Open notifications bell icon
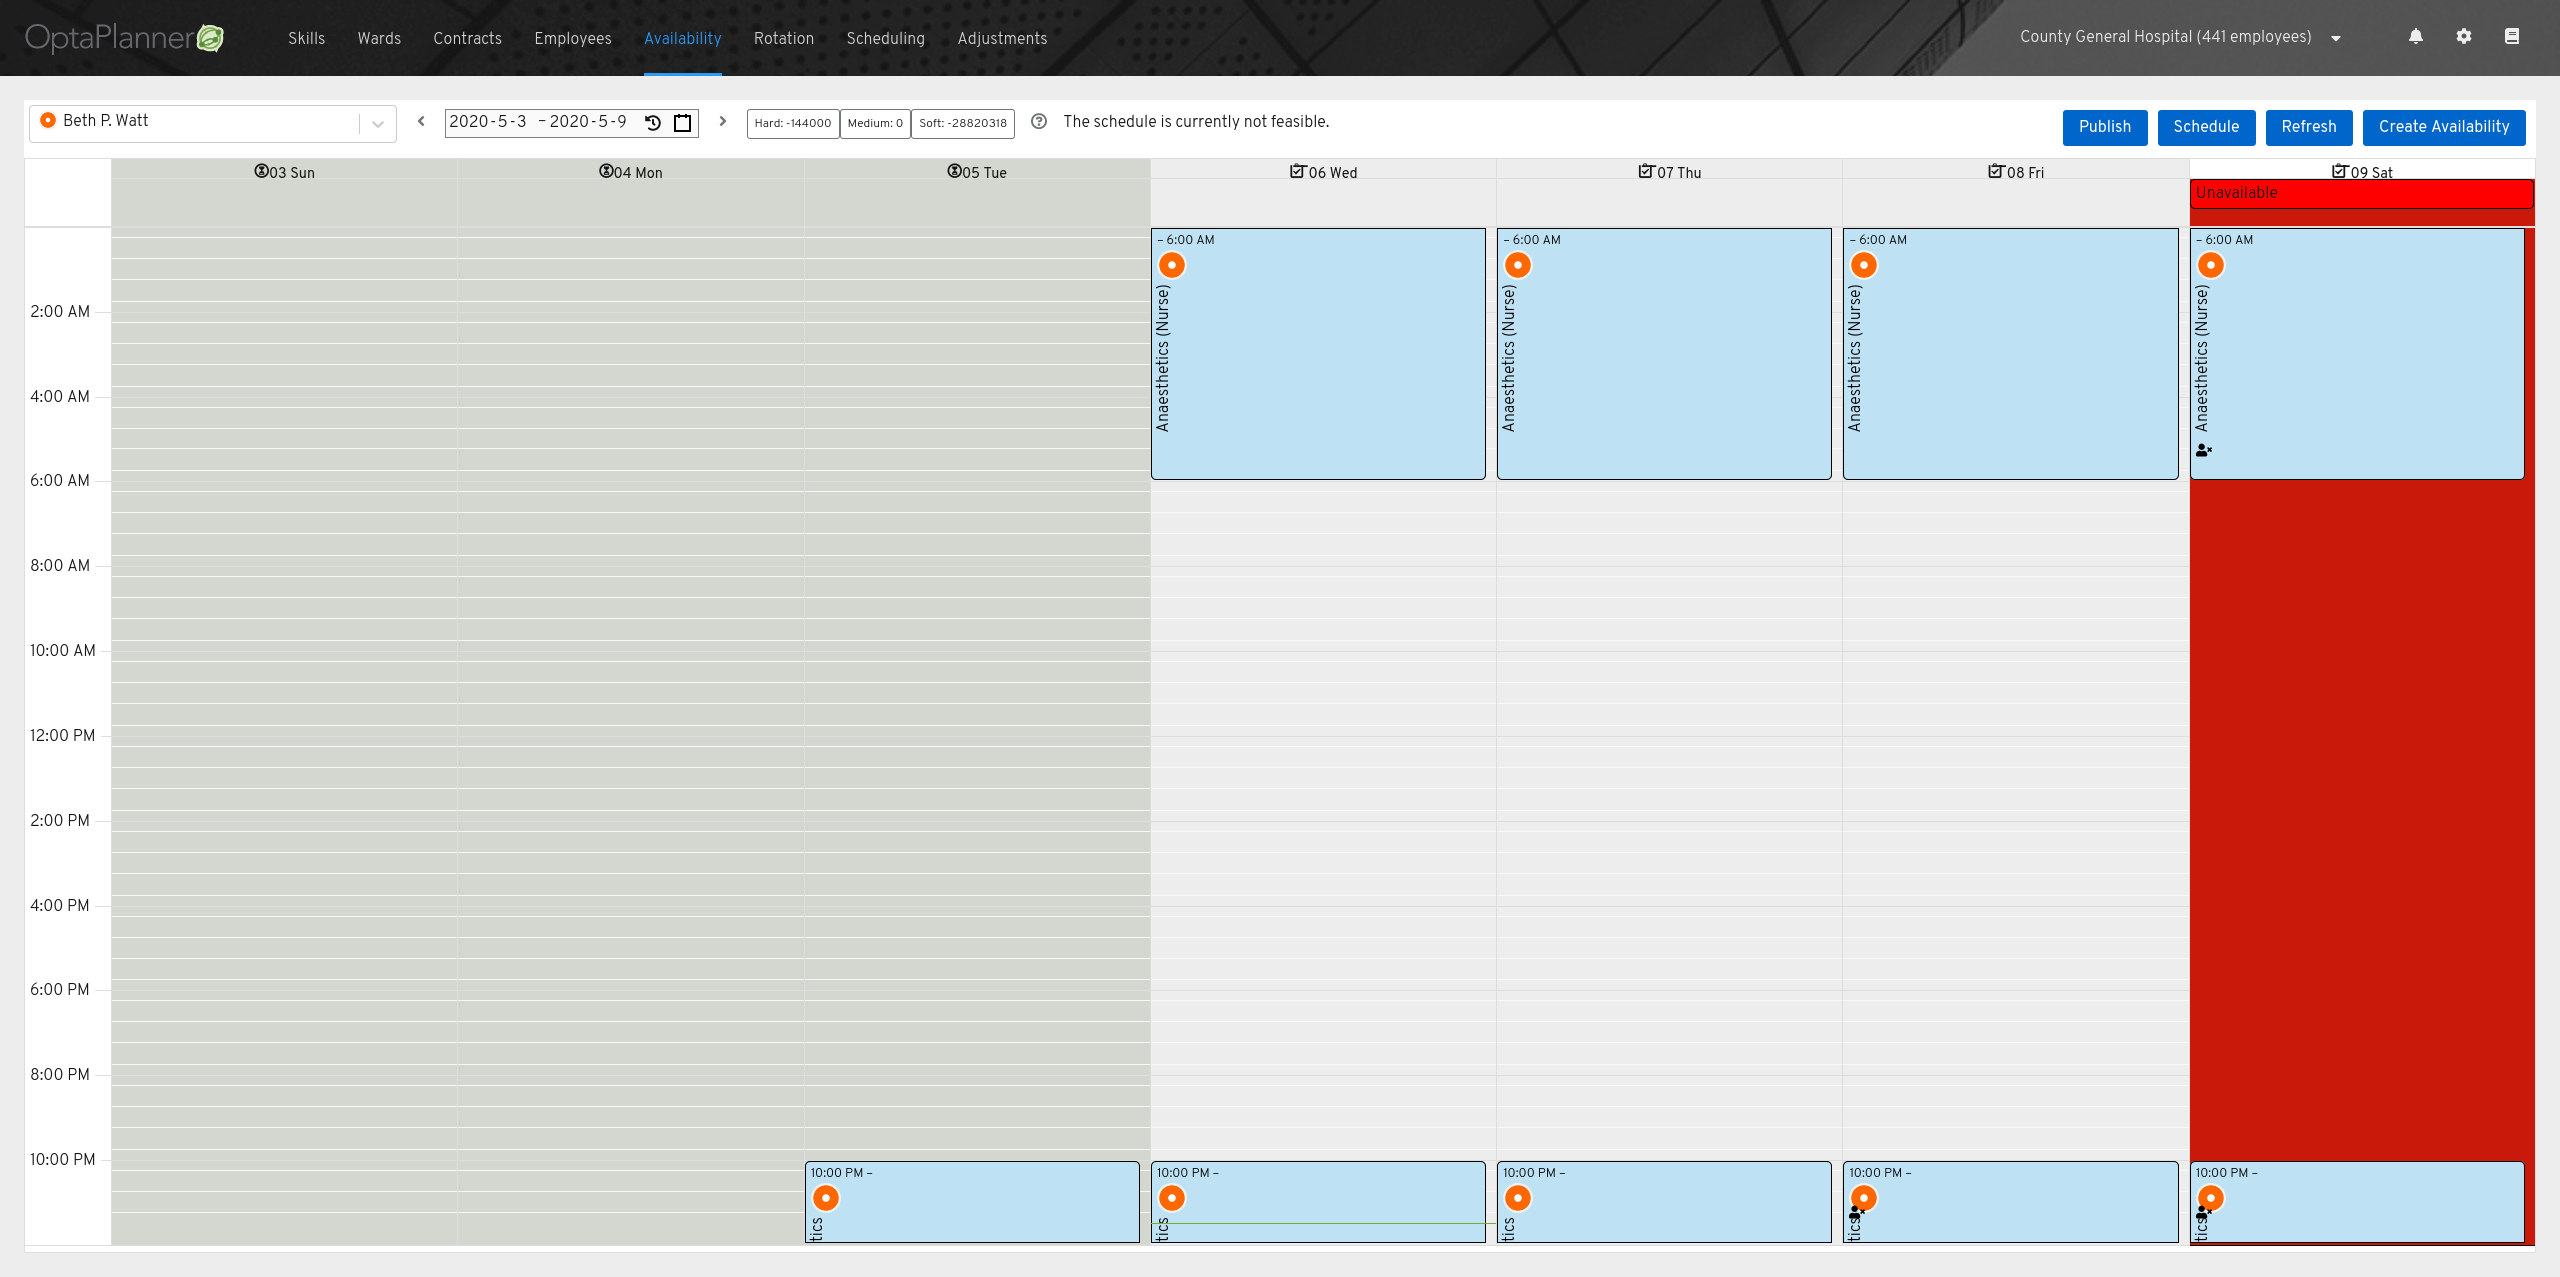 point(2415,37)
